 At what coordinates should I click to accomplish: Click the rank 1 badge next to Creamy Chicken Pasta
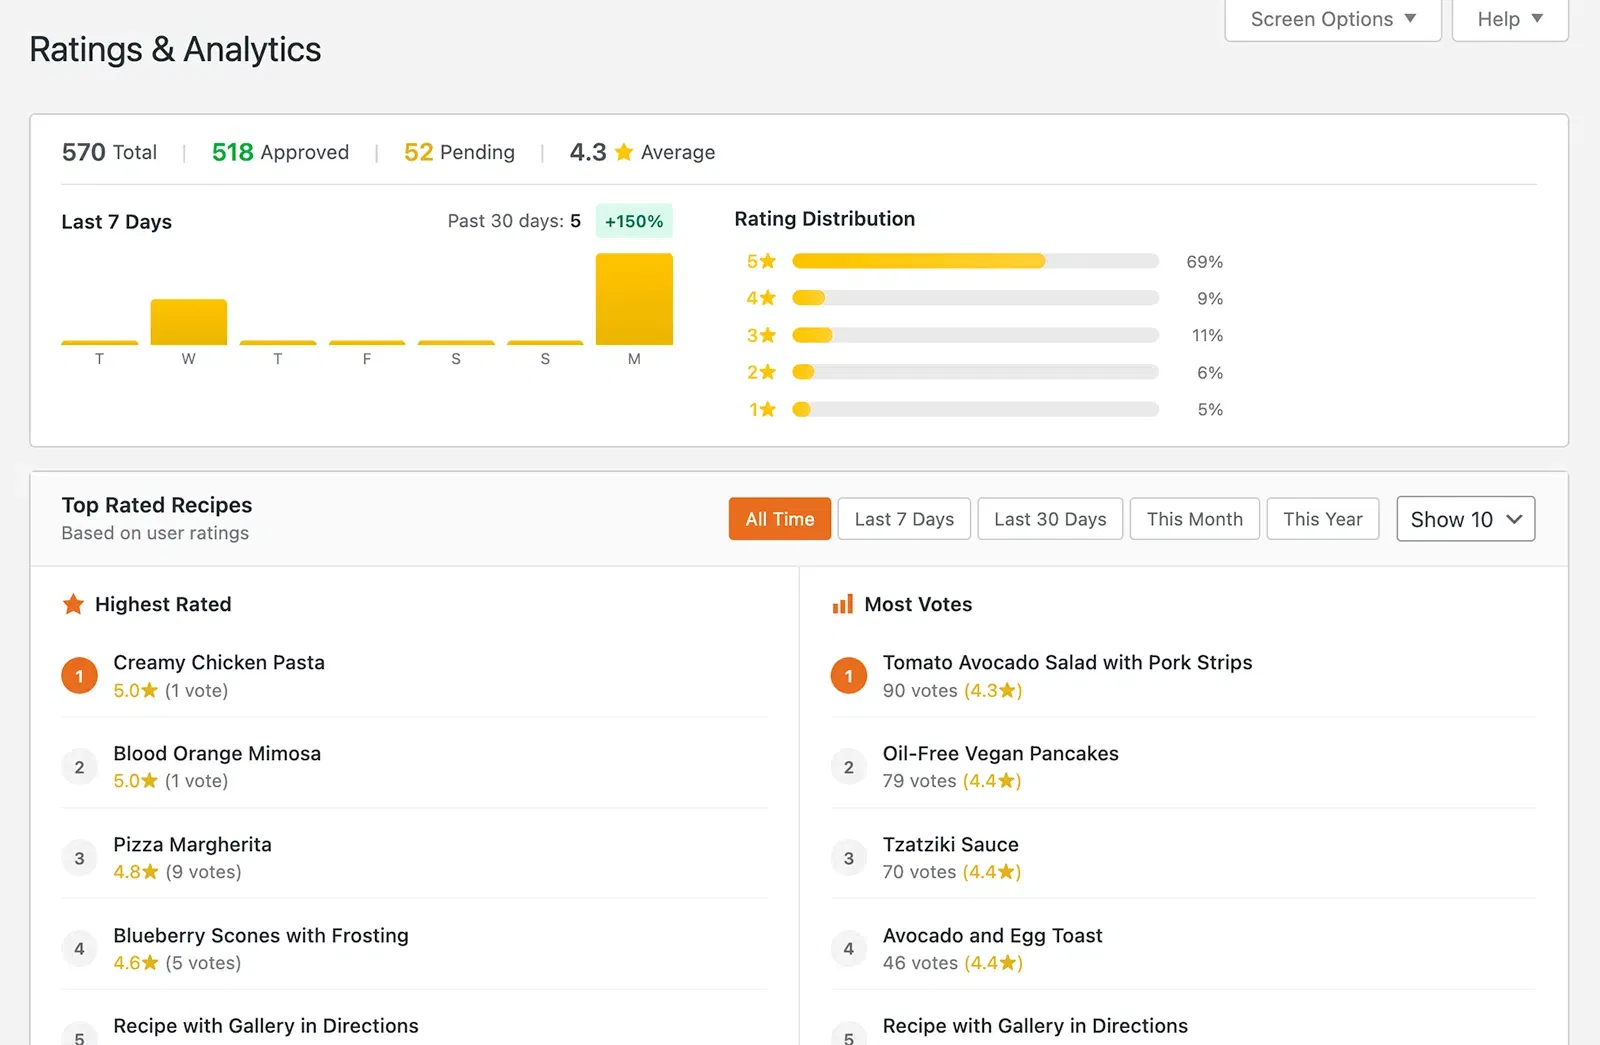pos(79,675)
